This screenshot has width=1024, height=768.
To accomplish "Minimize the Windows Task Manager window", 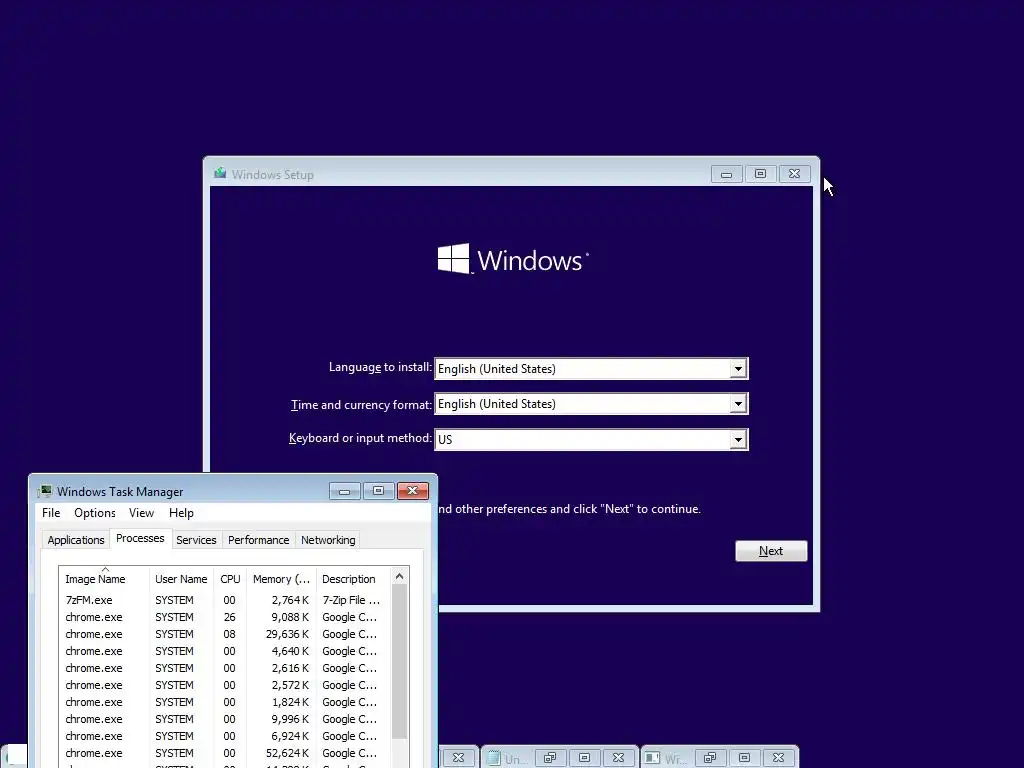I will tap(344, 490).
